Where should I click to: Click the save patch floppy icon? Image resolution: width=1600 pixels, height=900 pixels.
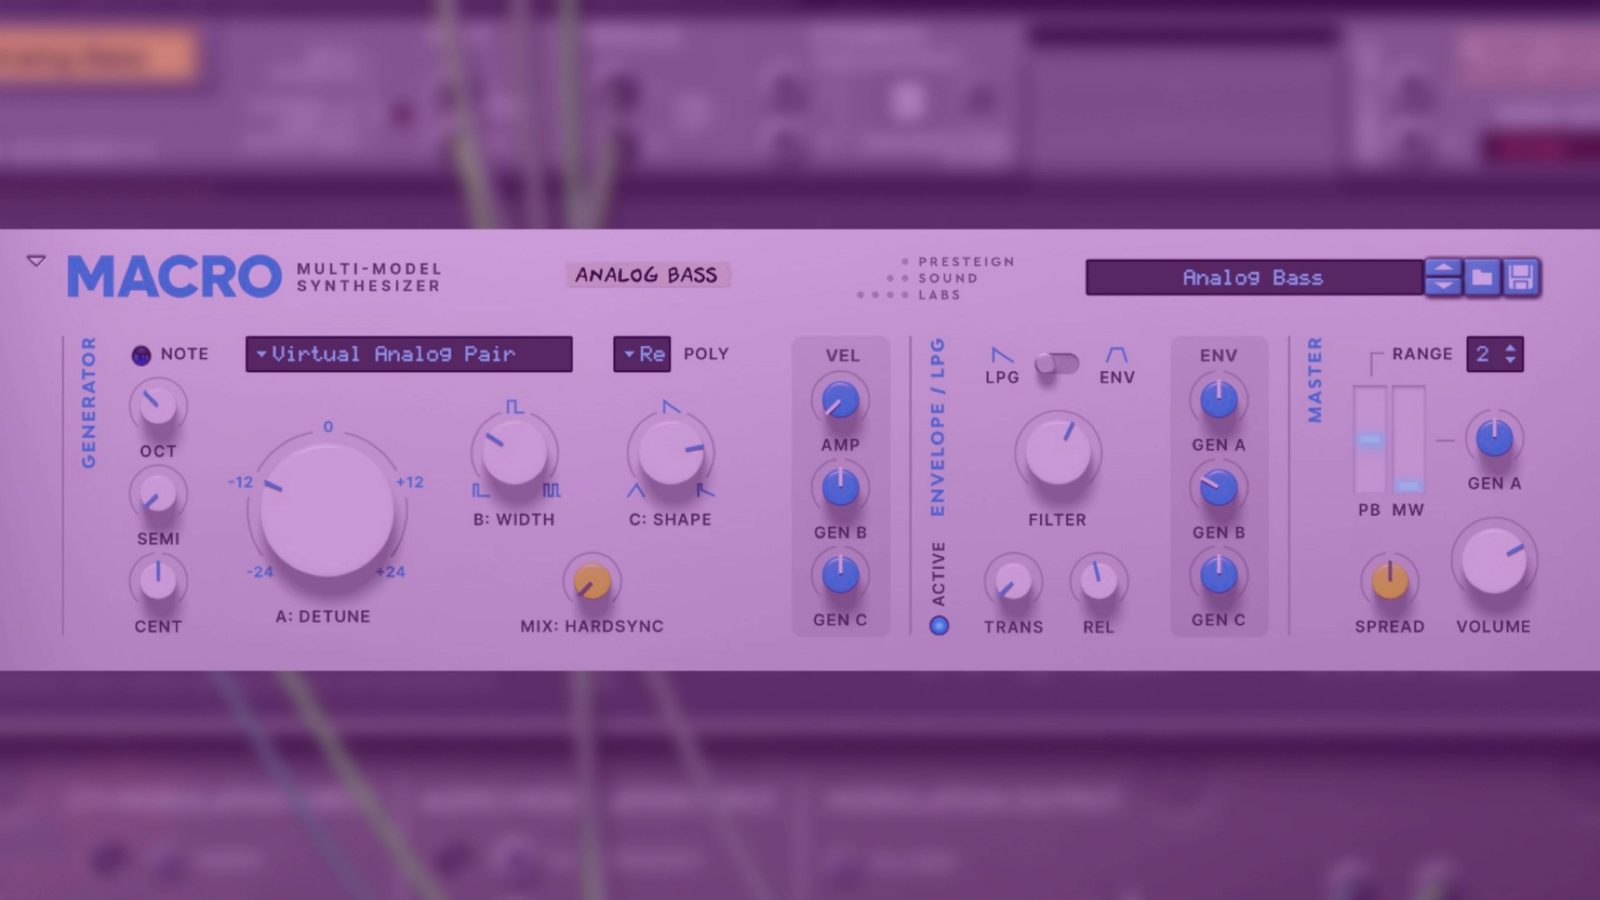(x=1520, y=277)
